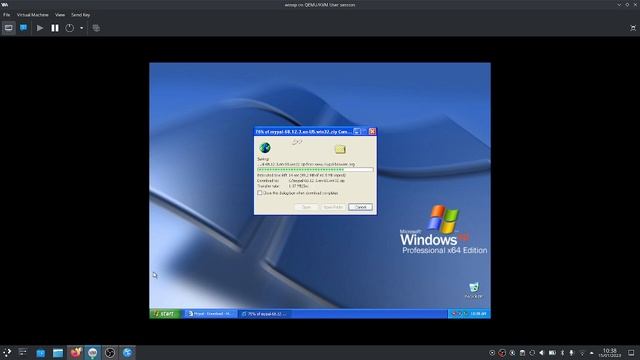Minimize the file download dialog
The image size is (640, 360).
click(357, 131)
